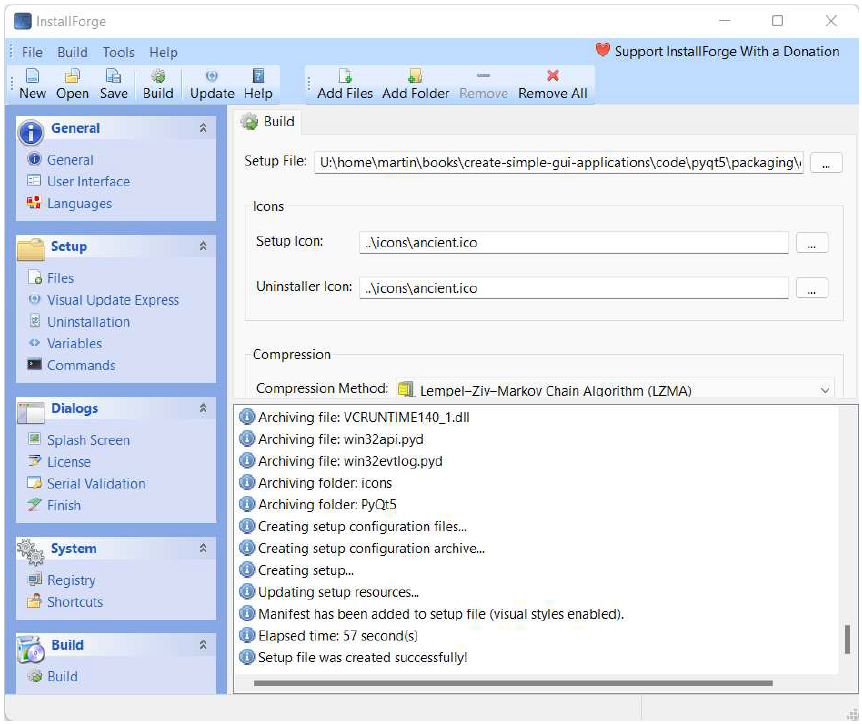Image resolution: width=862 pixels, height=724 pixels.
Task: Click the Update toolbar icon
Action: pyautogui.click(x=212, y=76)
